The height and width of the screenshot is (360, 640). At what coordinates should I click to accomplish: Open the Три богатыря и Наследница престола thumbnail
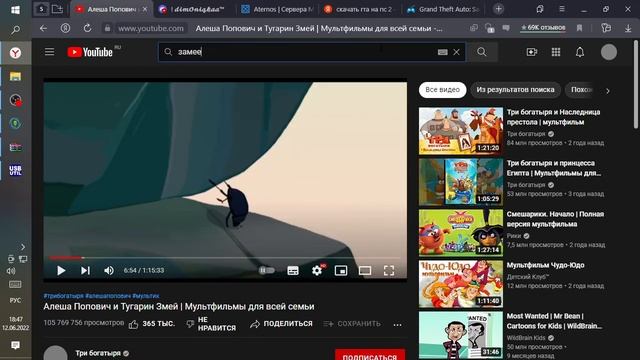(461, 131)
